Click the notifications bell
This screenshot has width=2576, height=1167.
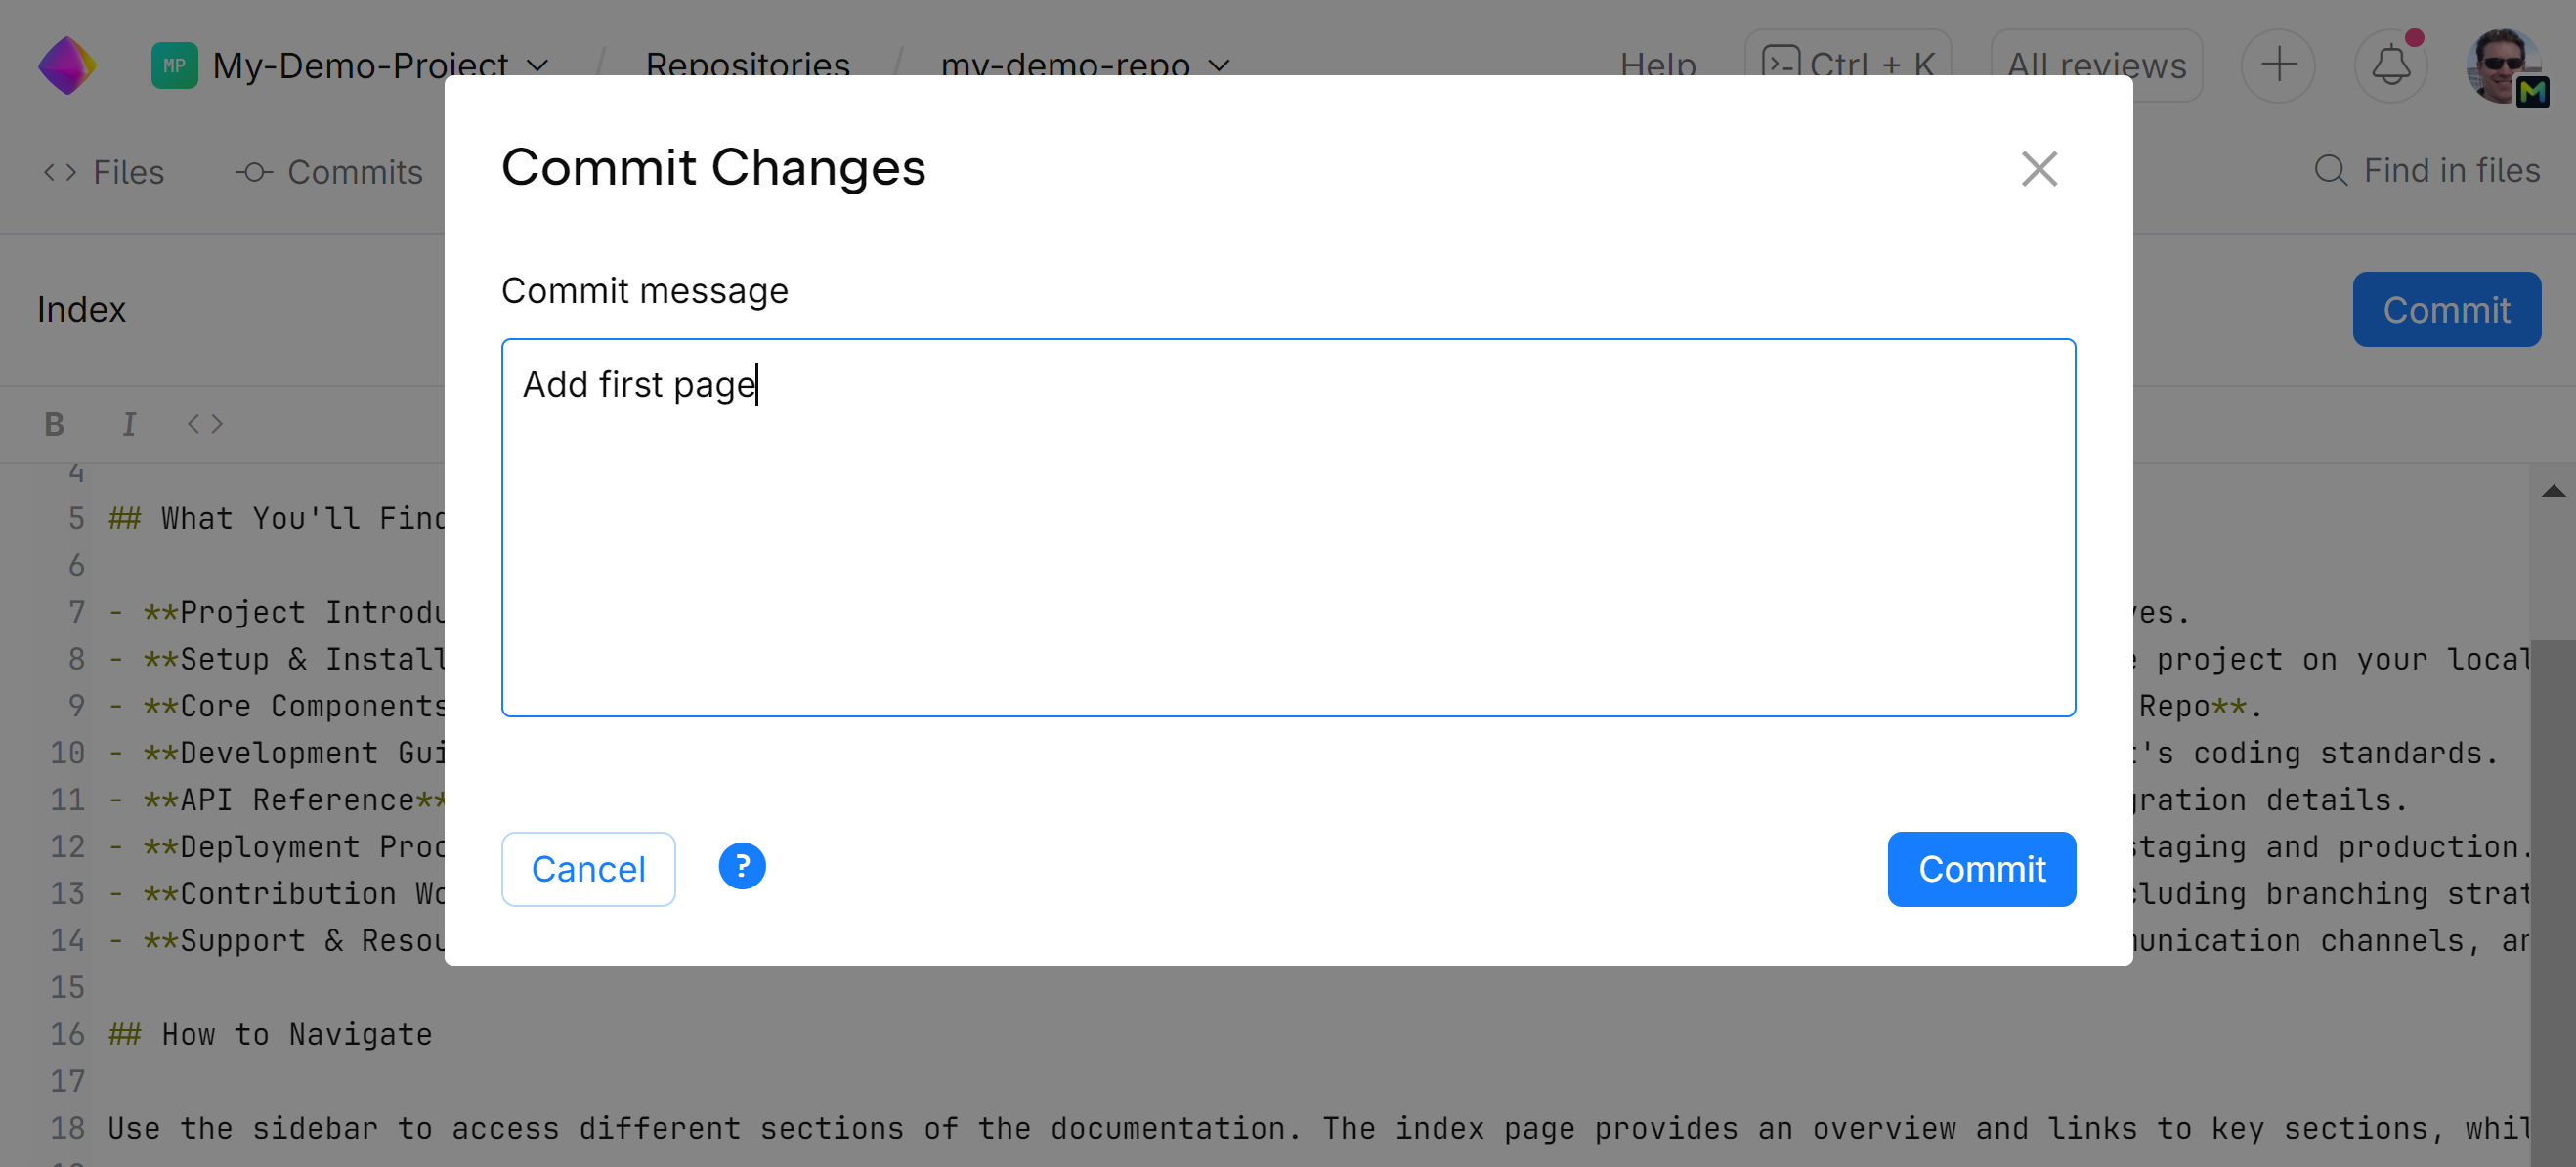pos(2391,65)
